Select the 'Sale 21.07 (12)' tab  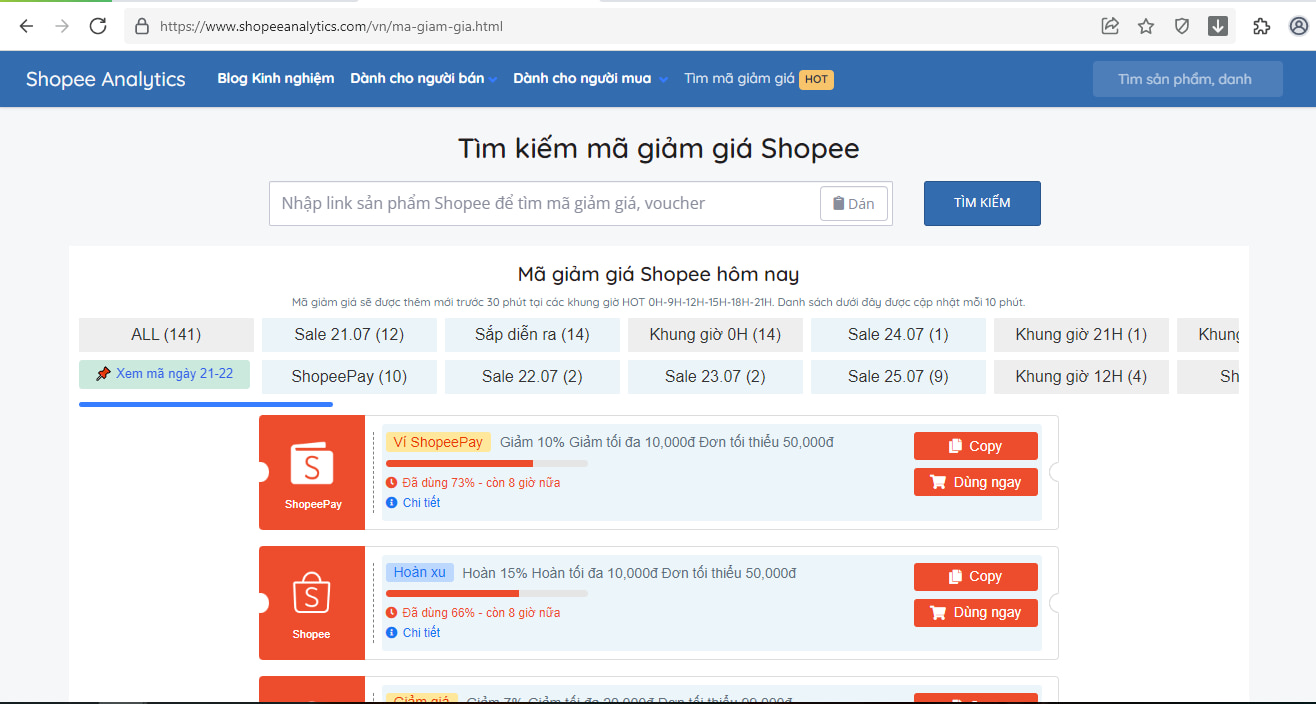coord(349,335)
